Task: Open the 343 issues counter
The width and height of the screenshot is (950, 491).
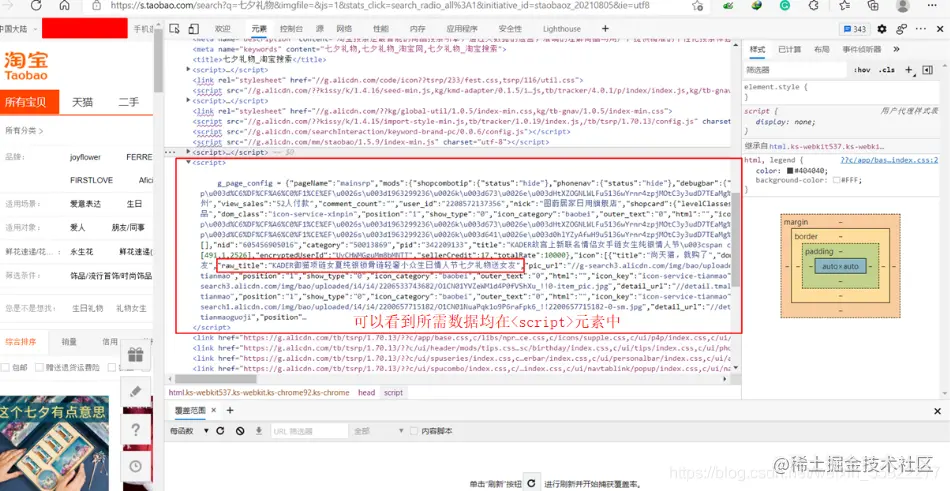Action: pyautogui.click(x=855, y=29)
